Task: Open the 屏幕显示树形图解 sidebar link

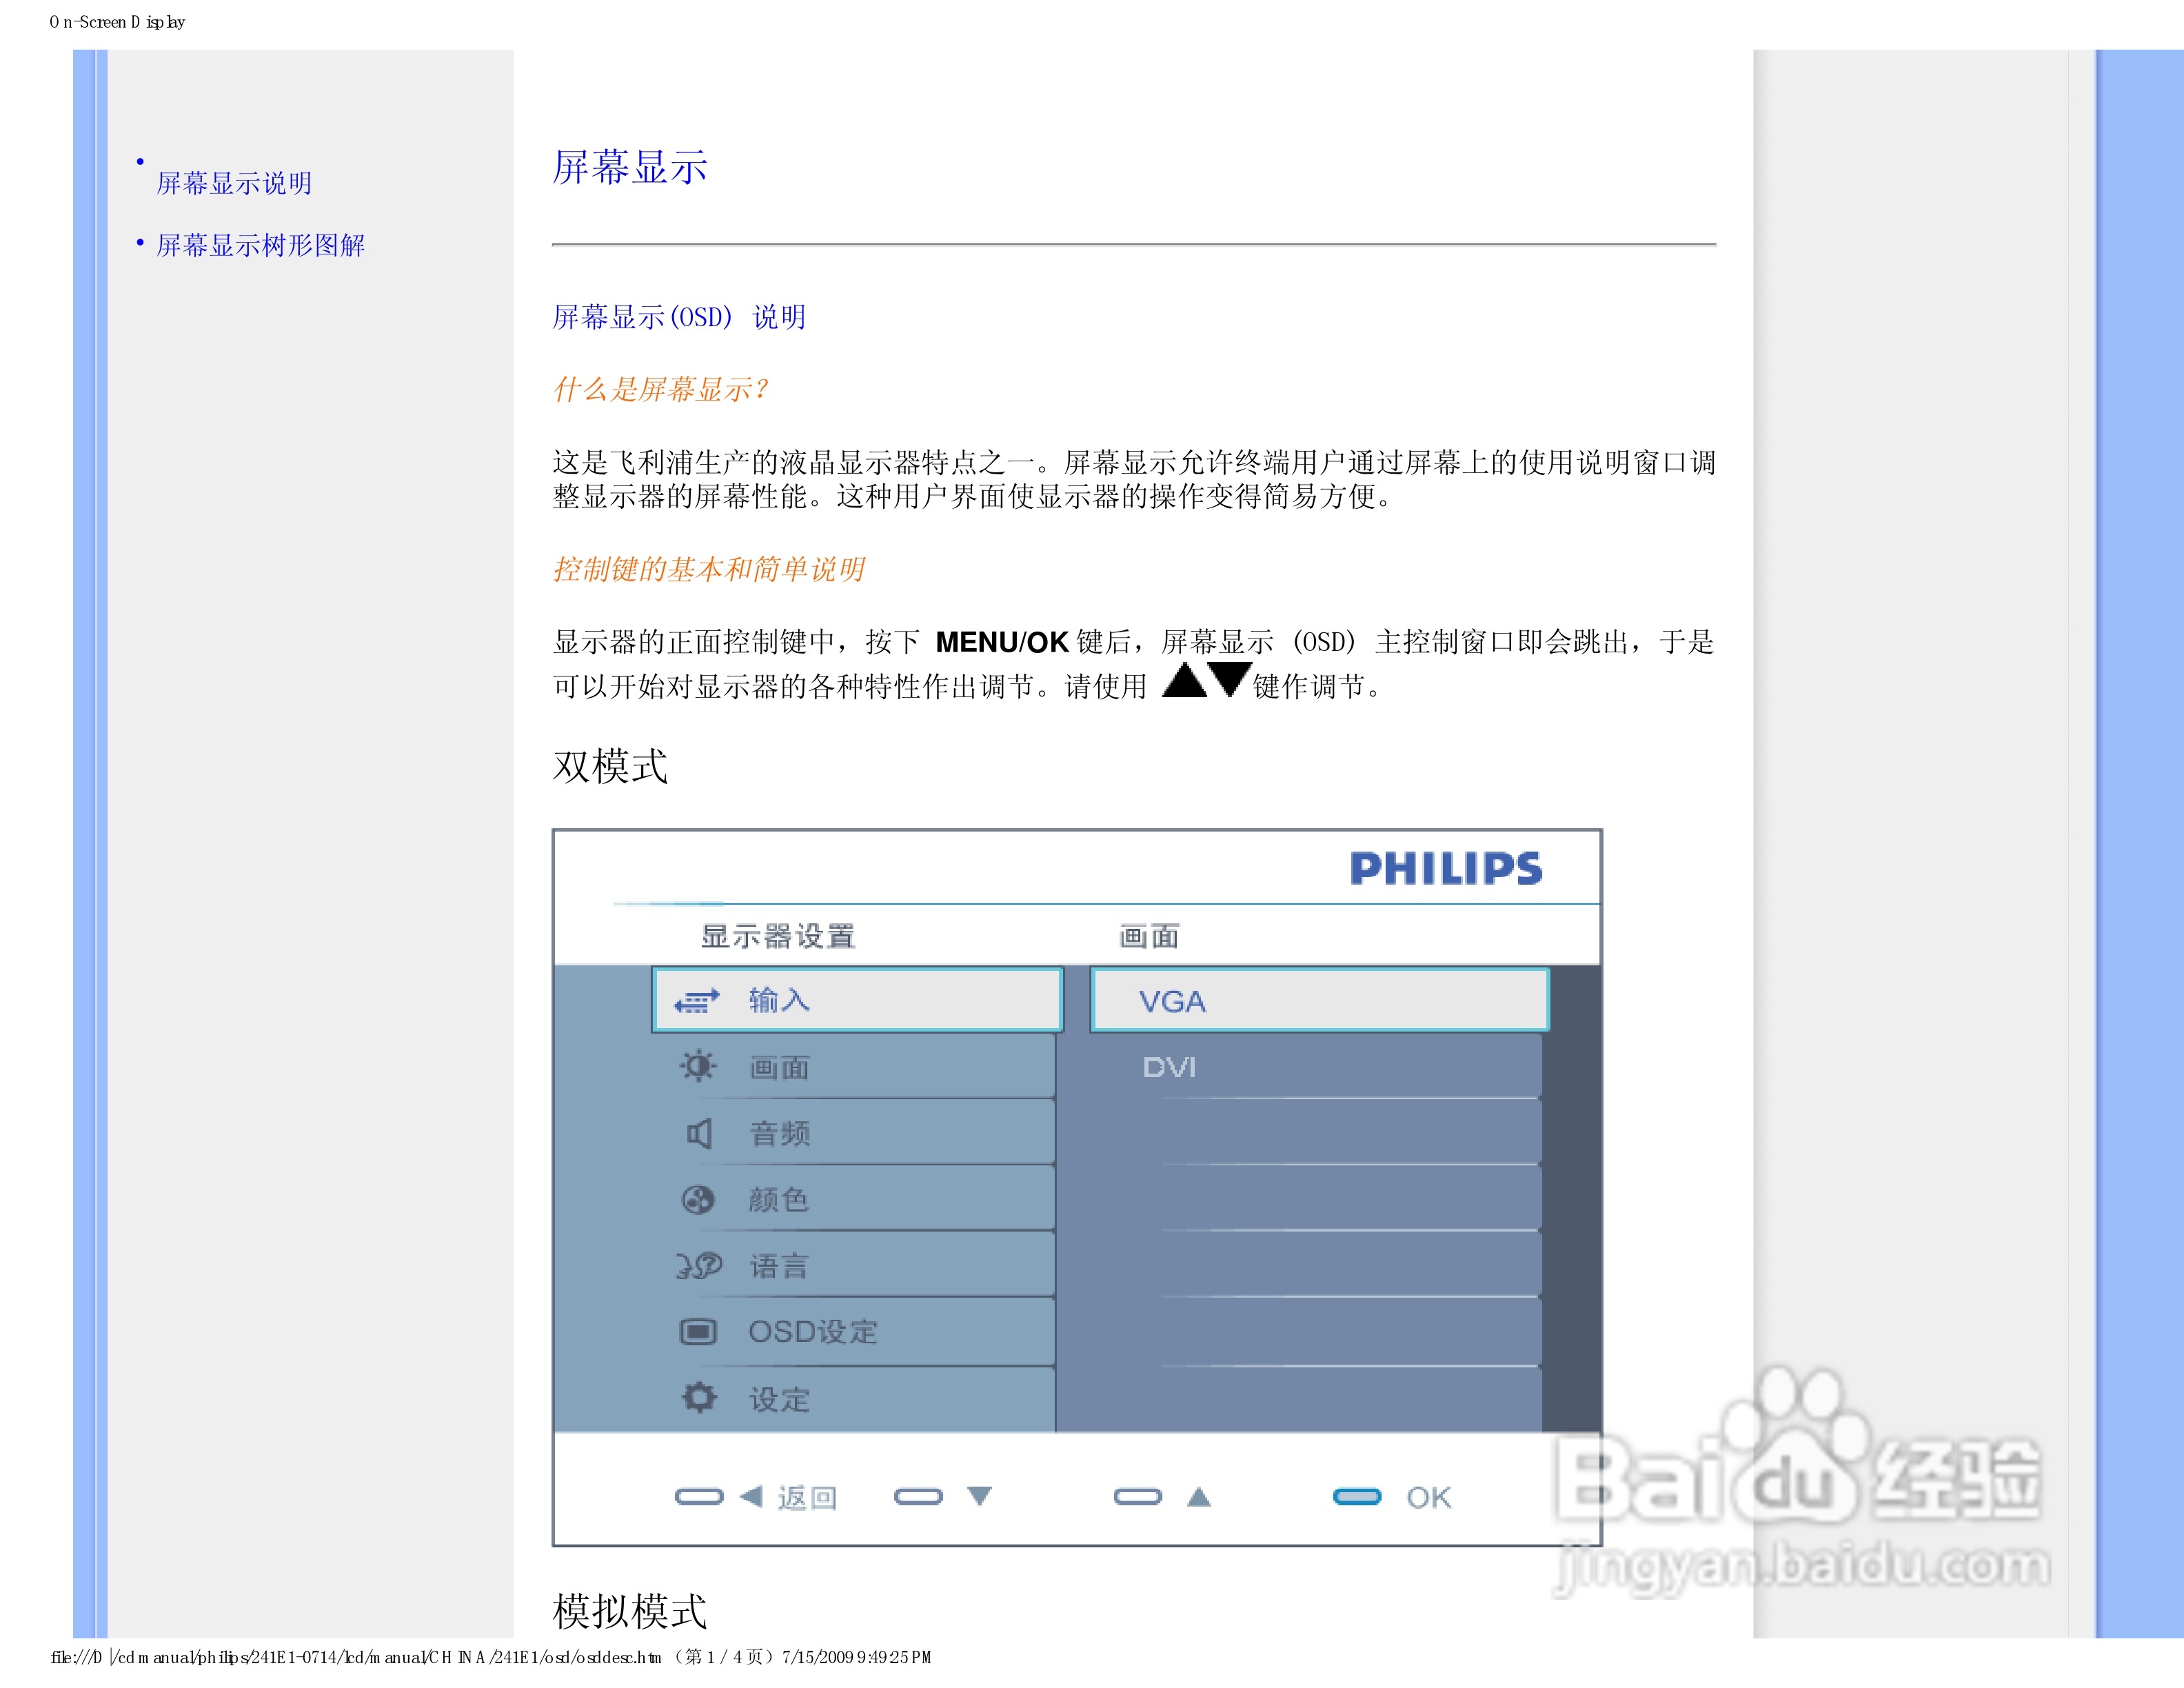Action: pos(260,245)
